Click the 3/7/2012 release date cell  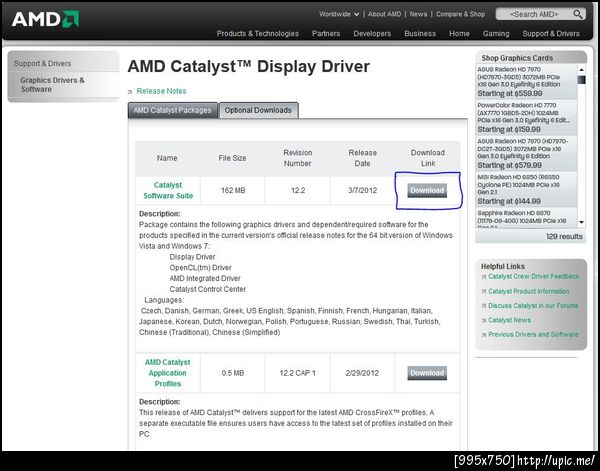pos(362,190)
